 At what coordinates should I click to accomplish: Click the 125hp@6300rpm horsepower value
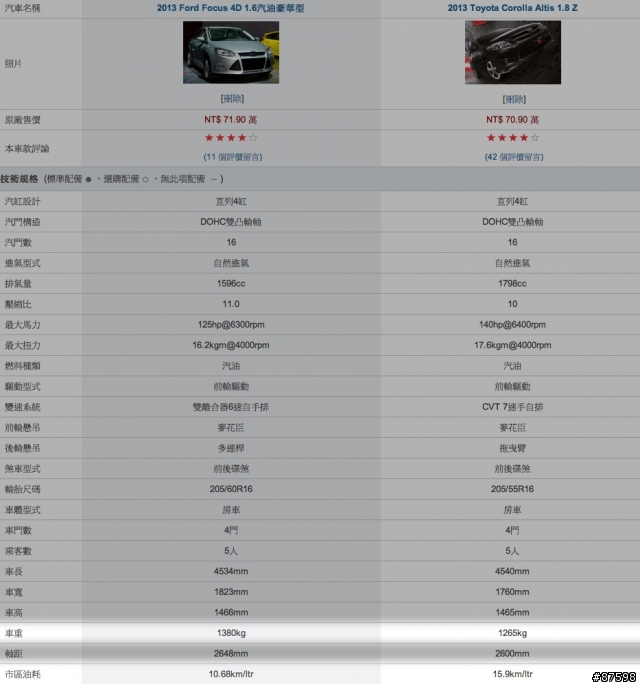231,325
